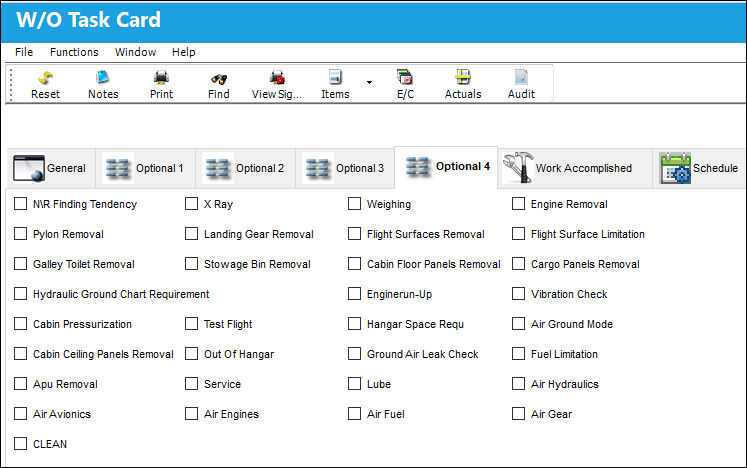Image resolution: width=747 pixels, height=468 pixels.
Task: Check the Landing Gear Removal checkbox
Action: coord(192,234)
